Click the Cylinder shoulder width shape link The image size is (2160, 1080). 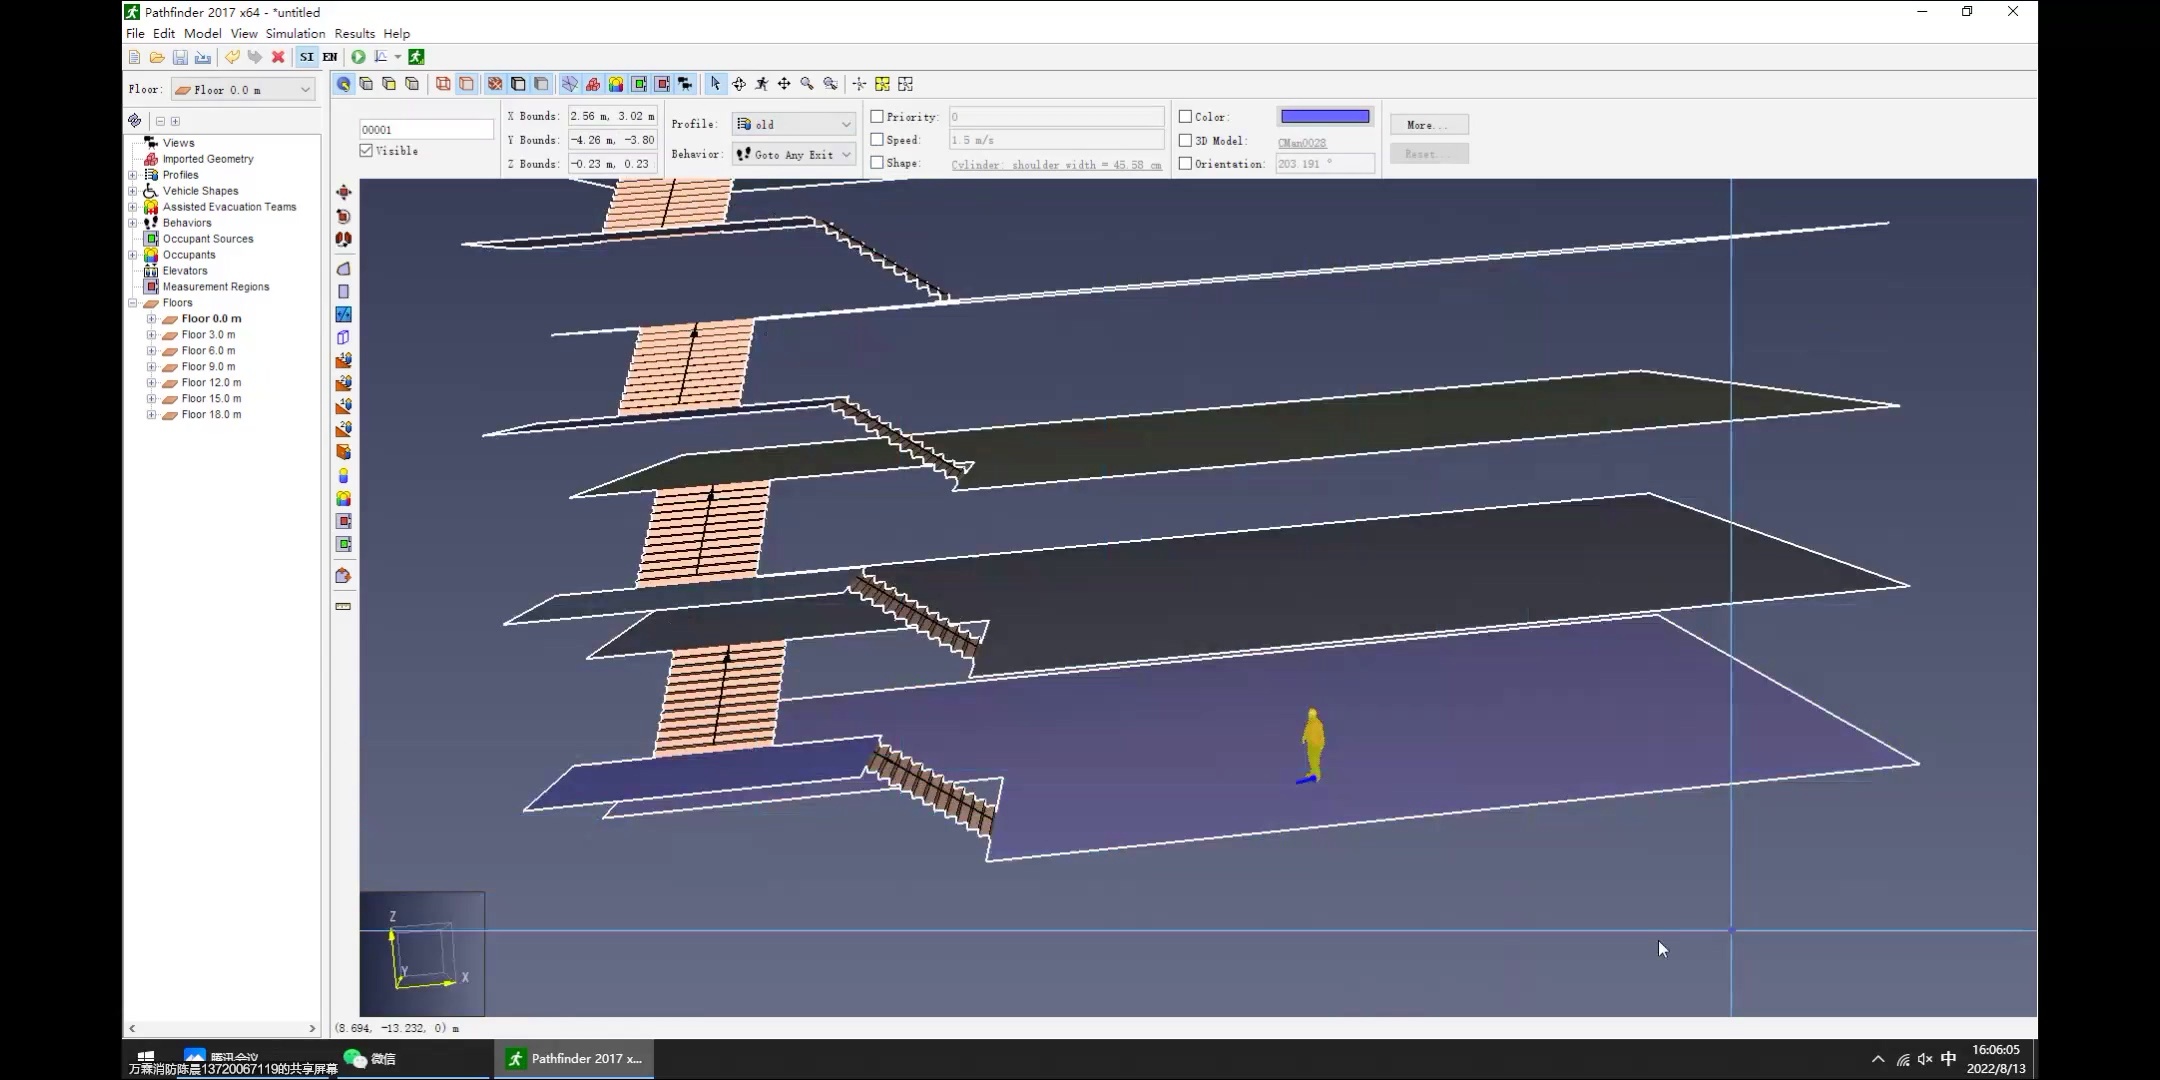point(1056,165)
